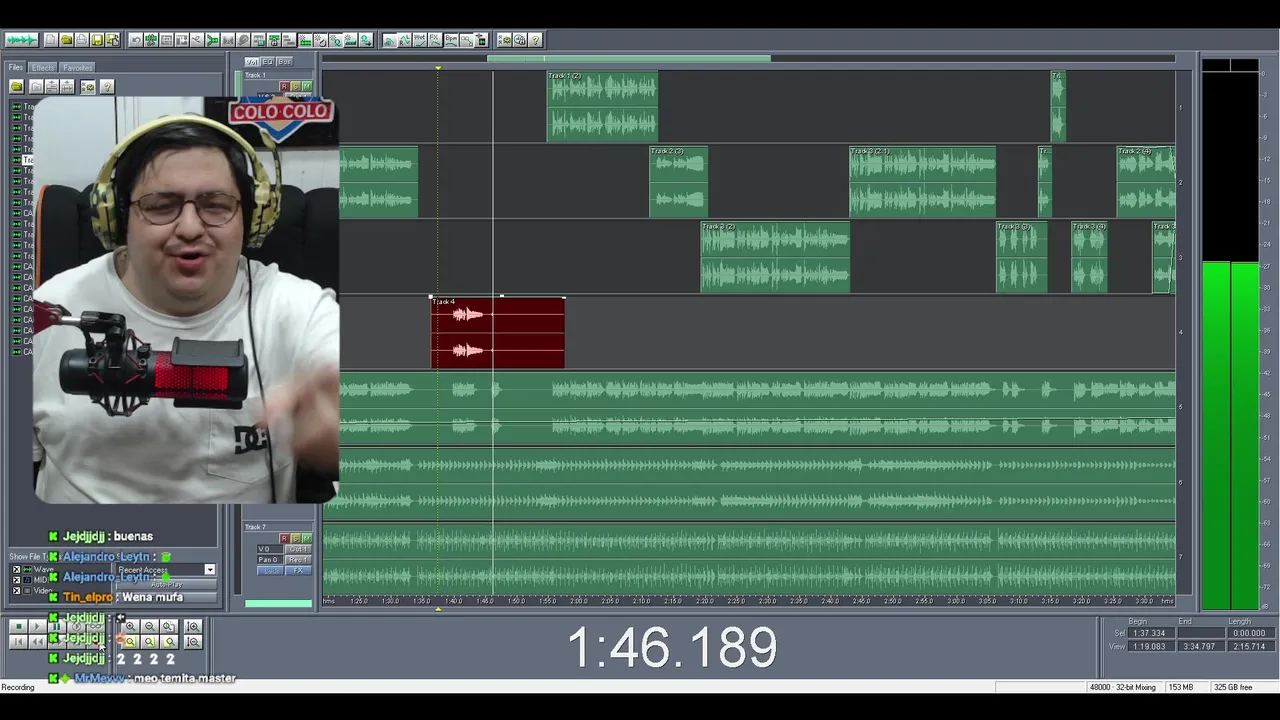
Task: Solo Track 1 with its yellow S button
Action: pyautogui.click(x=296, y=86)
